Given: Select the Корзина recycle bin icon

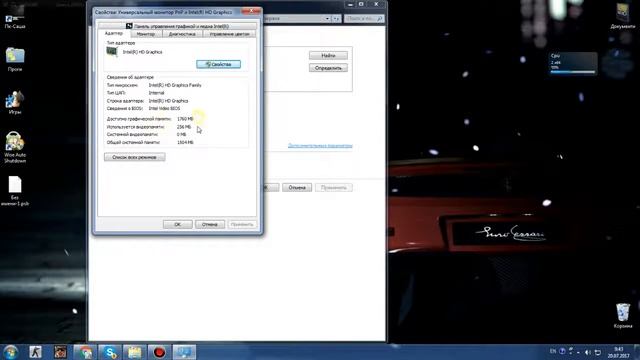Looking at the screenshot, I should [622, 315].
